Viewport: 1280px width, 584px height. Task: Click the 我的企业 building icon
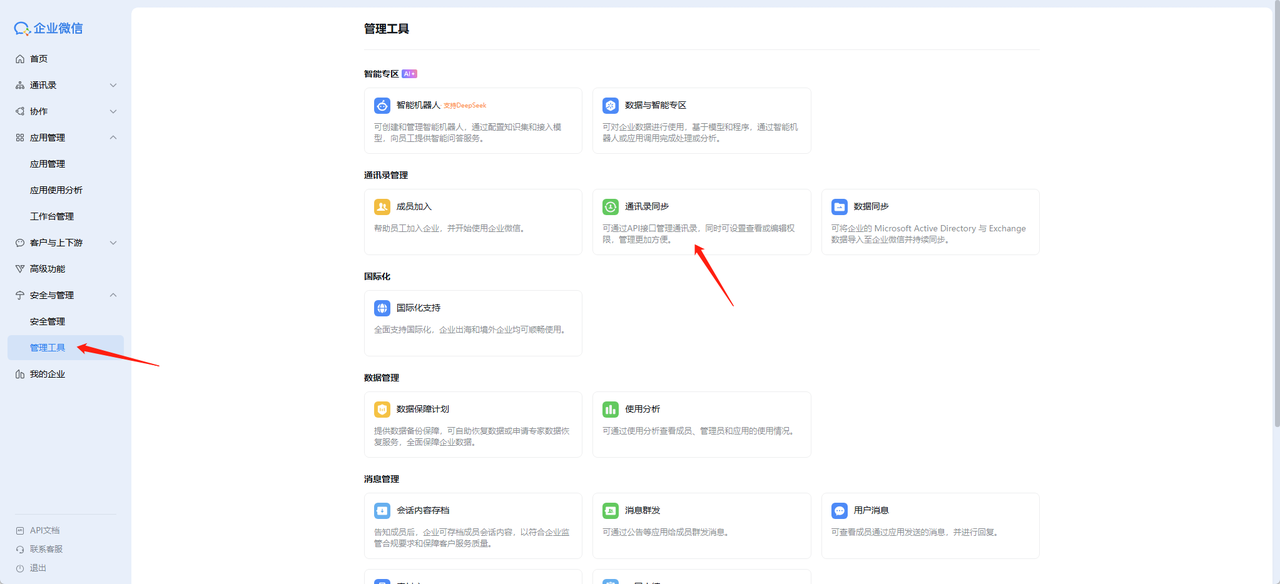[20, 374]
